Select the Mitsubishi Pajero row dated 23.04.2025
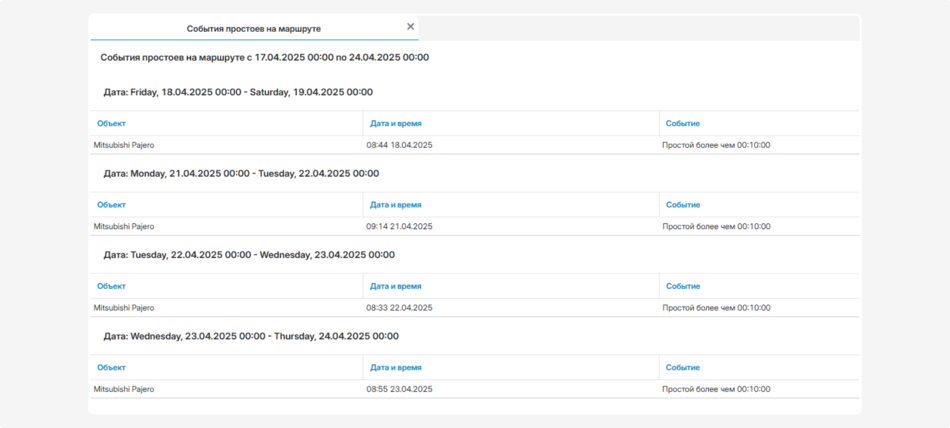This screenshot has height=428, width=950. click(x=124, y=389)
